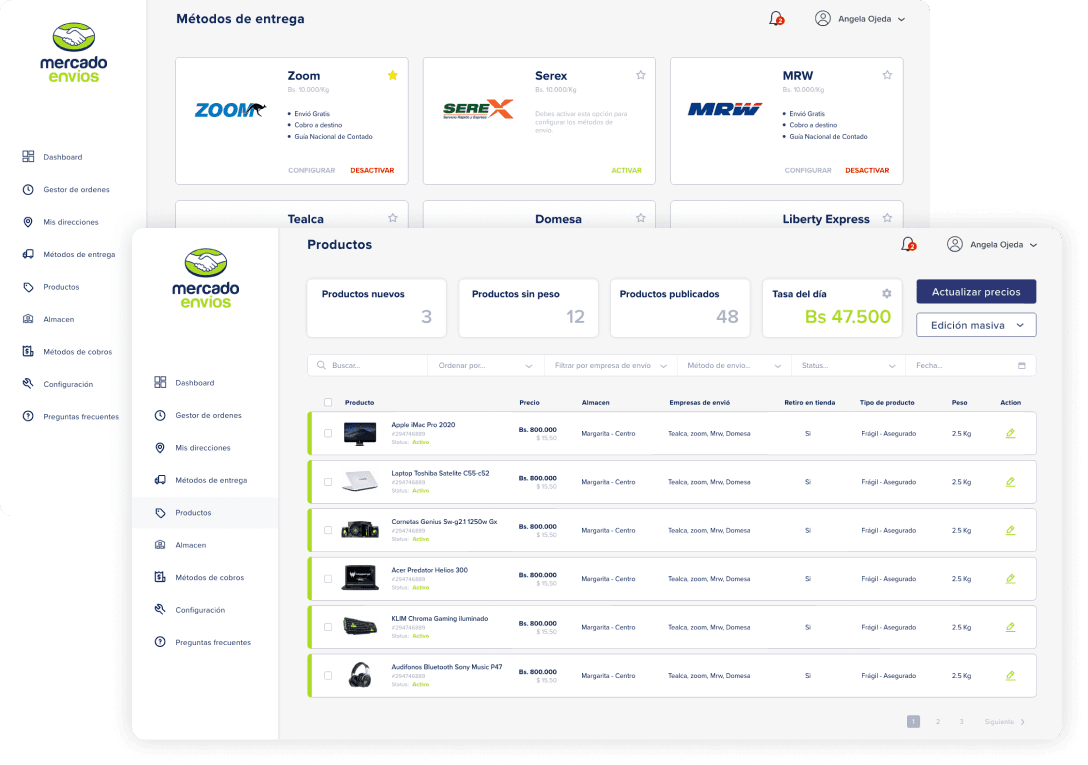The width and height of the screenshot is (1088, 765).
Task: Click the Buscar search field
Action: 368,365
